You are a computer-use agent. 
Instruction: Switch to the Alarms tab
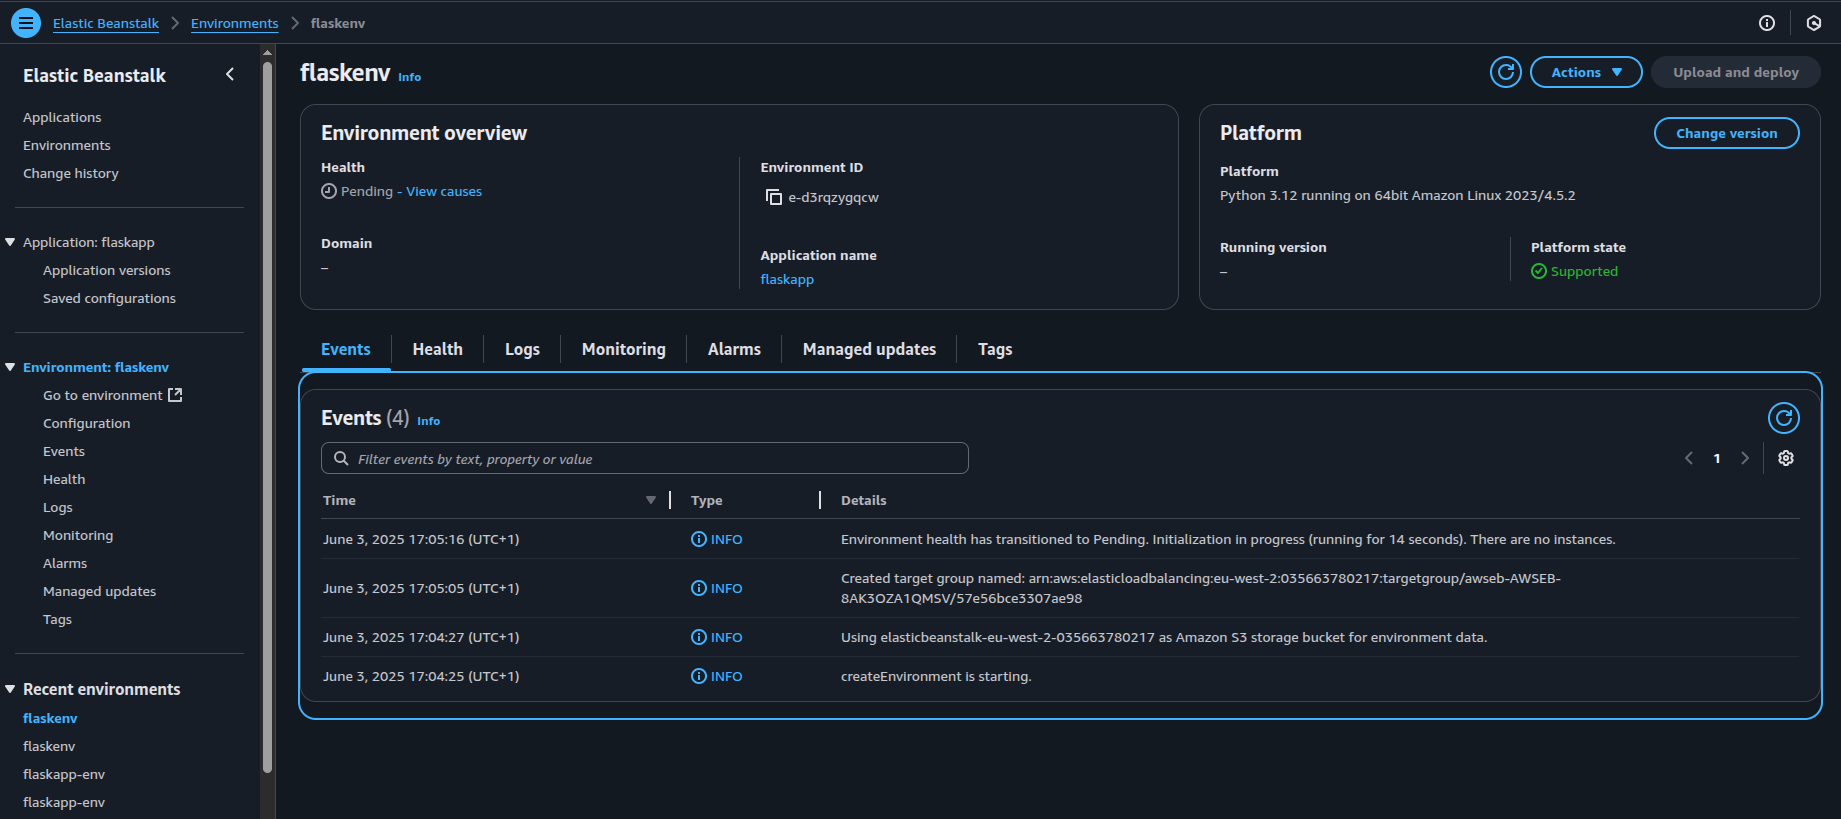click(734, 349)
